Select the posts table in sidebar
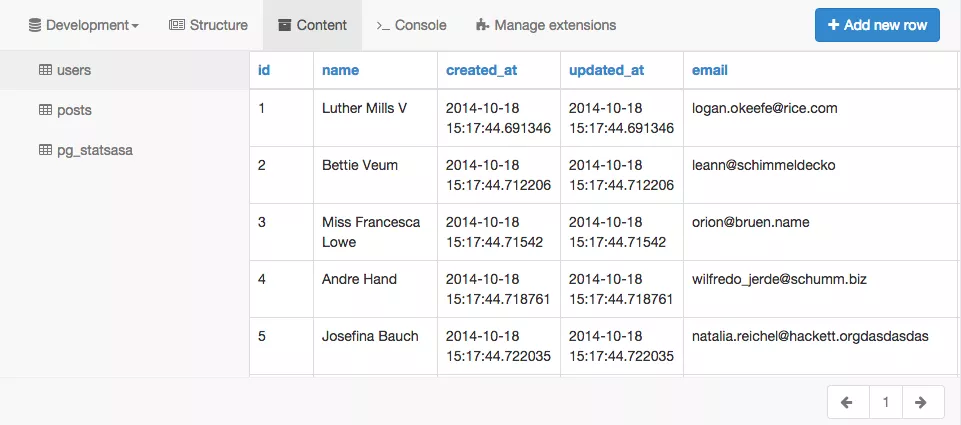This screenshot has height=425, width=961. [74, 110]
